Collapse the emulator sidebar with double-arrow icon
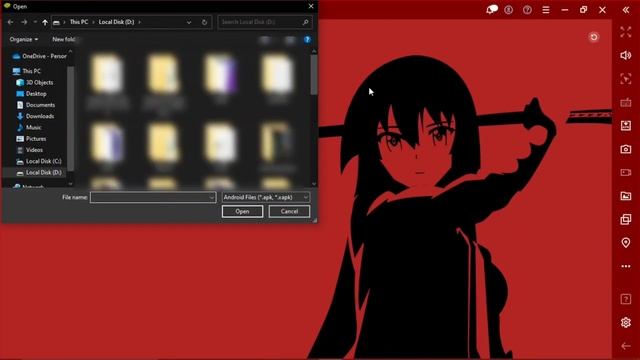Screen dimensions: 640x360 tap(626, 10)
